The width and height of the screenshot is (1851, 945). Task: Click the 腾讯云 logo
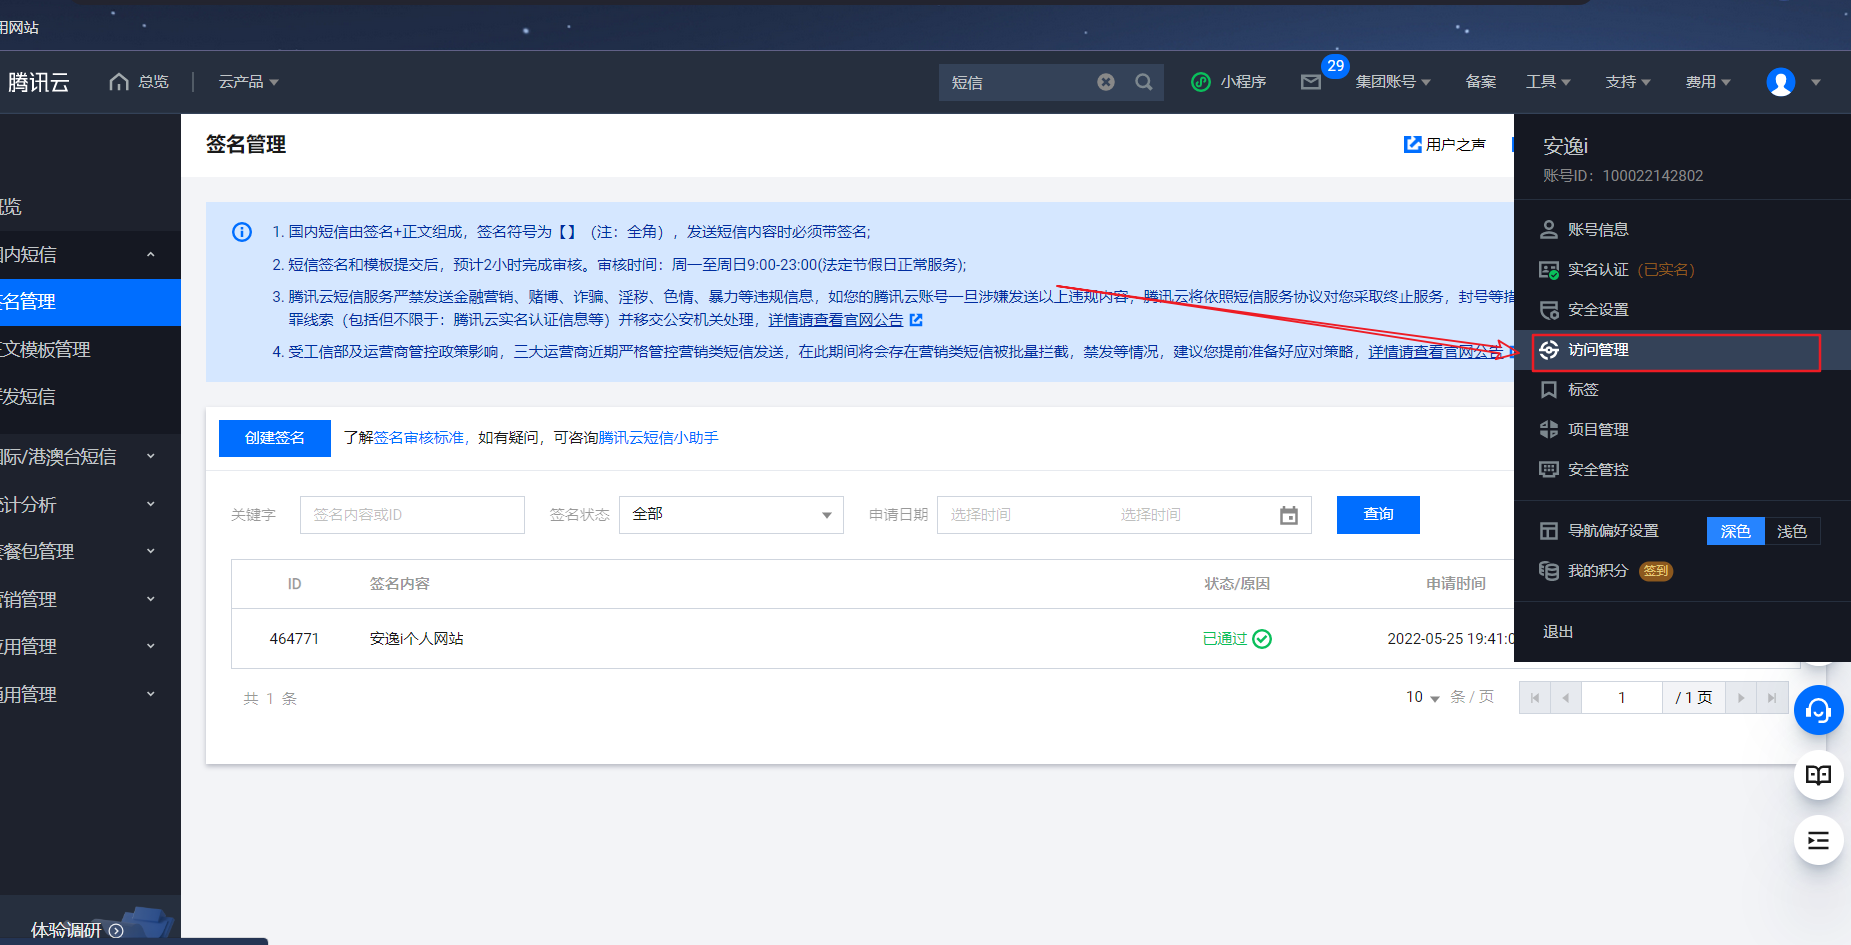[x=38, y=82]
